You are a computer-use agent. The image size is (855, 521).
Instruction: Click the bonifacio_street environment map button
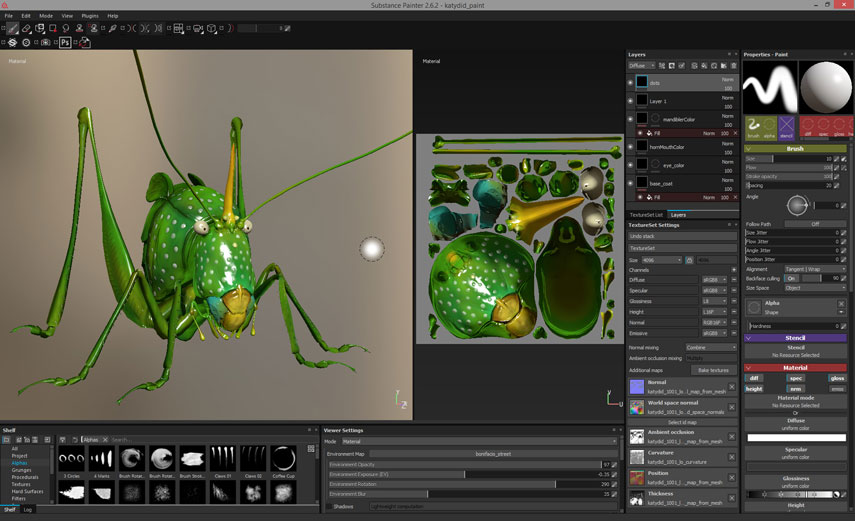click(493, 454)
